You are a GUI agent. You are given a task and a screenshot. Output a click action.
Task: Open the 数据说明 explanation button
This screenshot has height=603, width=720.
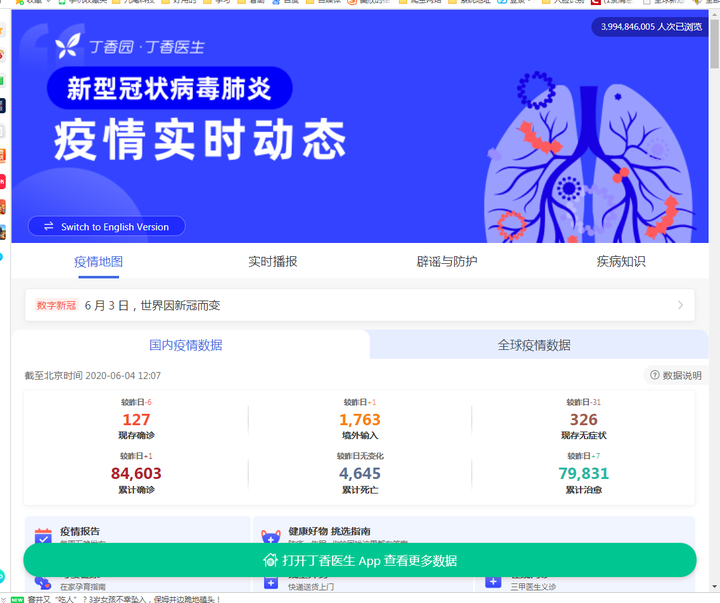coord(675,375)
